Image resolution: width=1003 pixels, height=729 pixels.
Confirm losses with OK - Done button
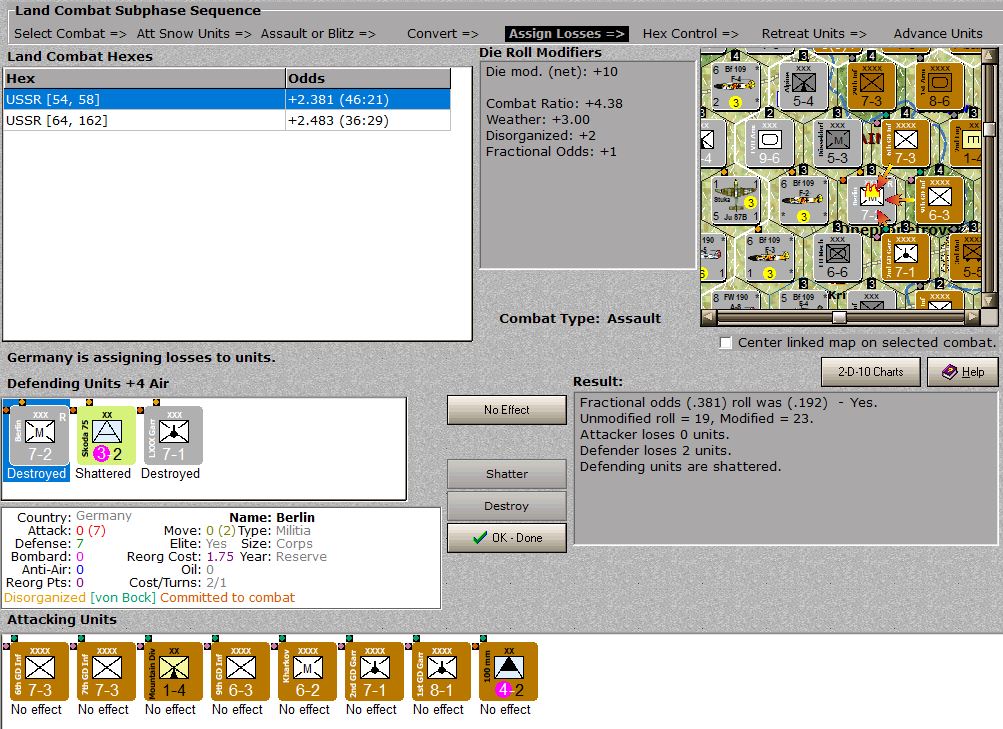pyautogui.click(x=507, y=538)
